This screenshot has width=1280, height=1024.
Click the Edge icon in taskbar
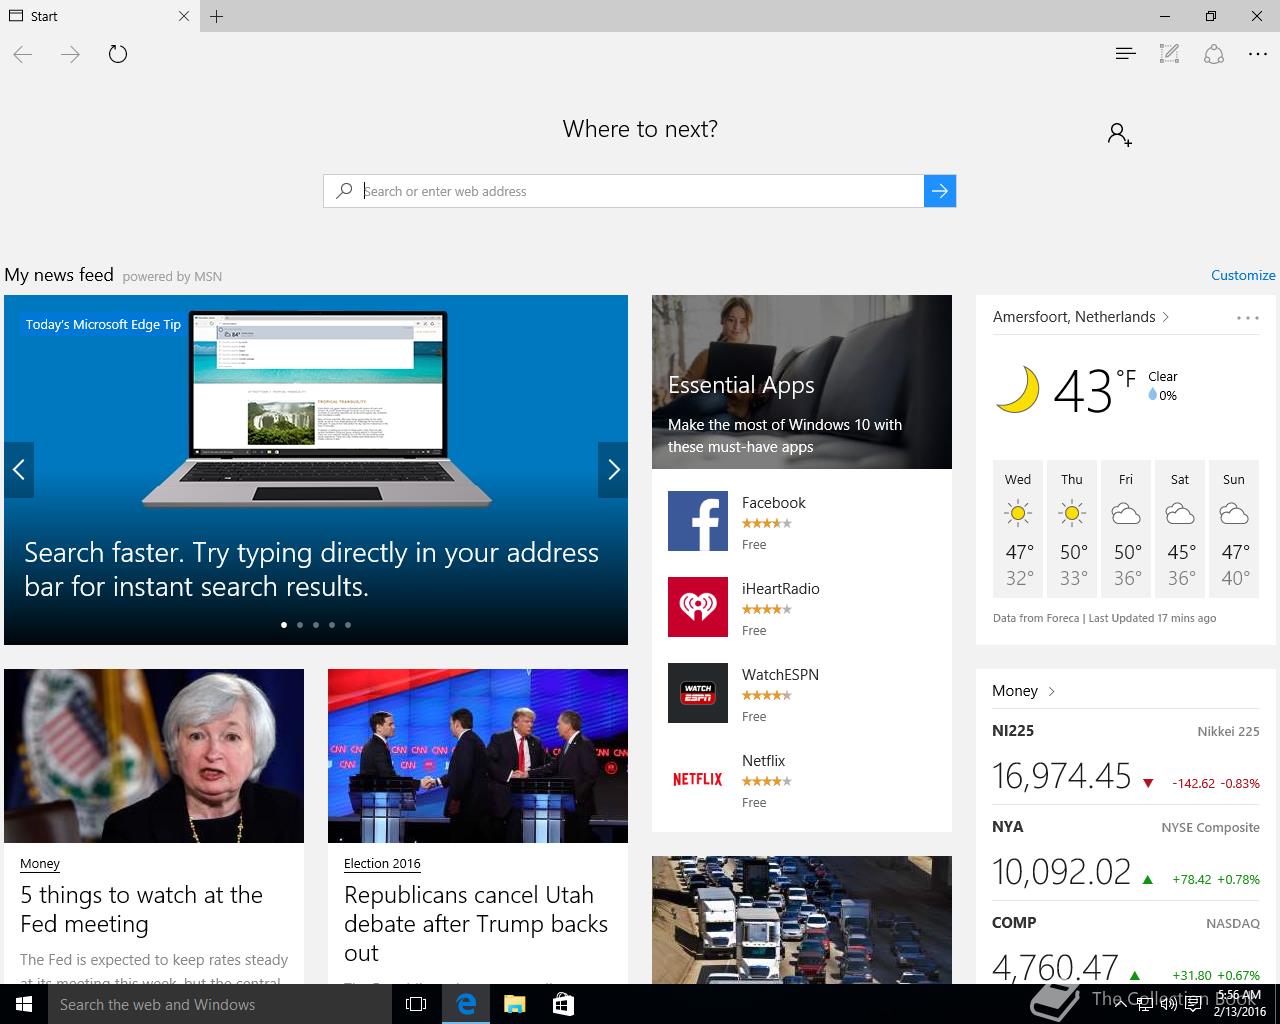(x=466, y=1004)
